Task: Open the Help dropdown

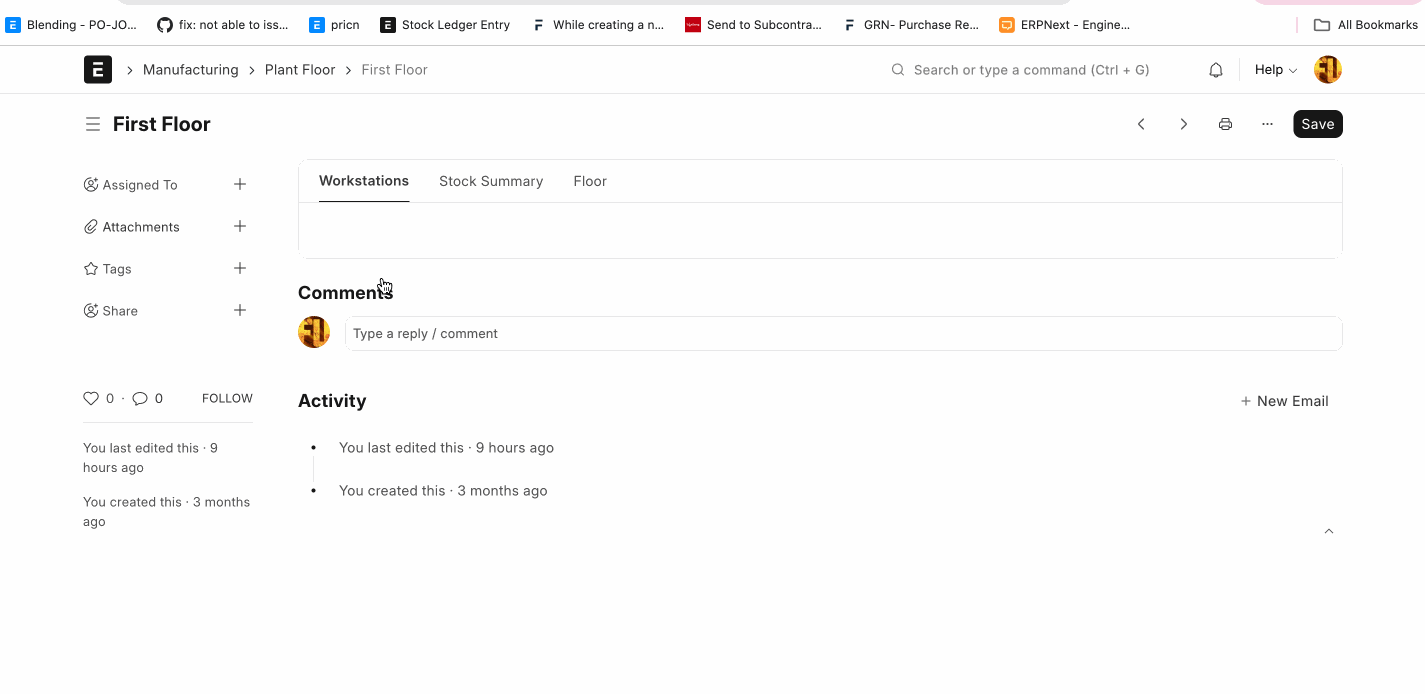Action: click(x=1275, y=70)
